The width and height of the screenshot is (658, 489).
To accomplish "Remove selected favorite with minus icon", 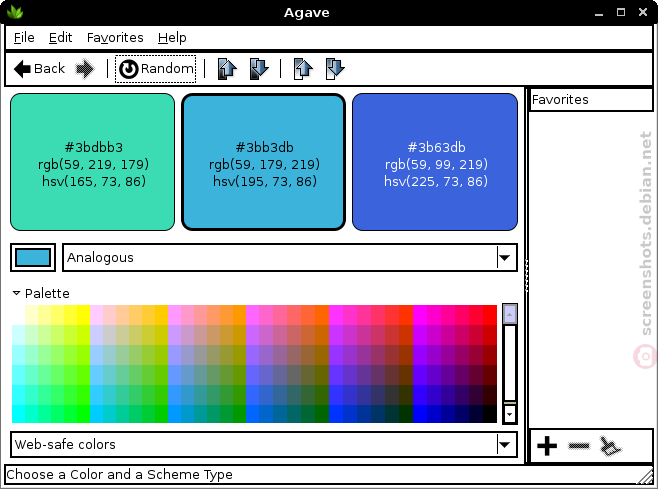I will 579,445.
